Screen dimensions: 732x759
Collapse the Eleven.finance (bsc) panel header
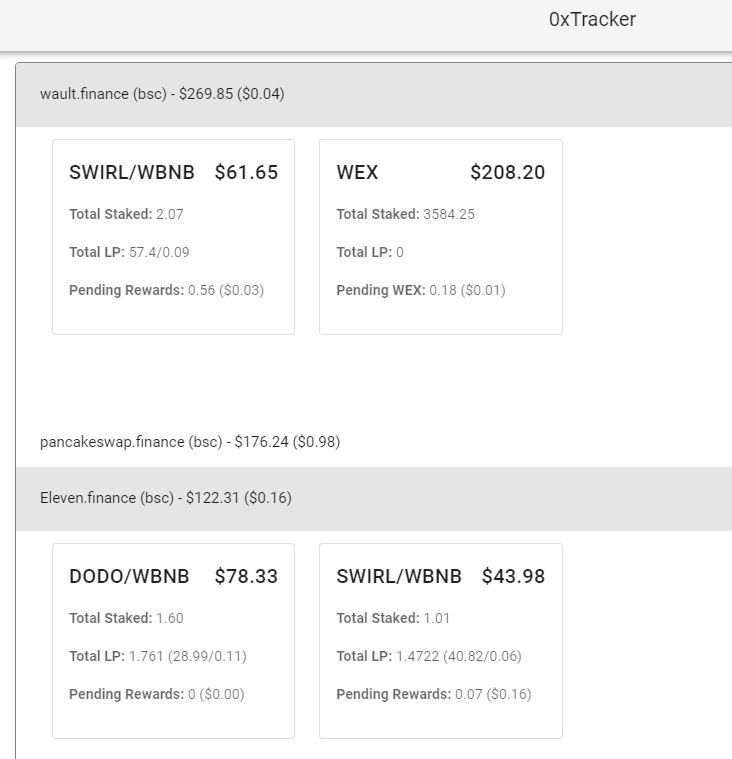[374, 498]
